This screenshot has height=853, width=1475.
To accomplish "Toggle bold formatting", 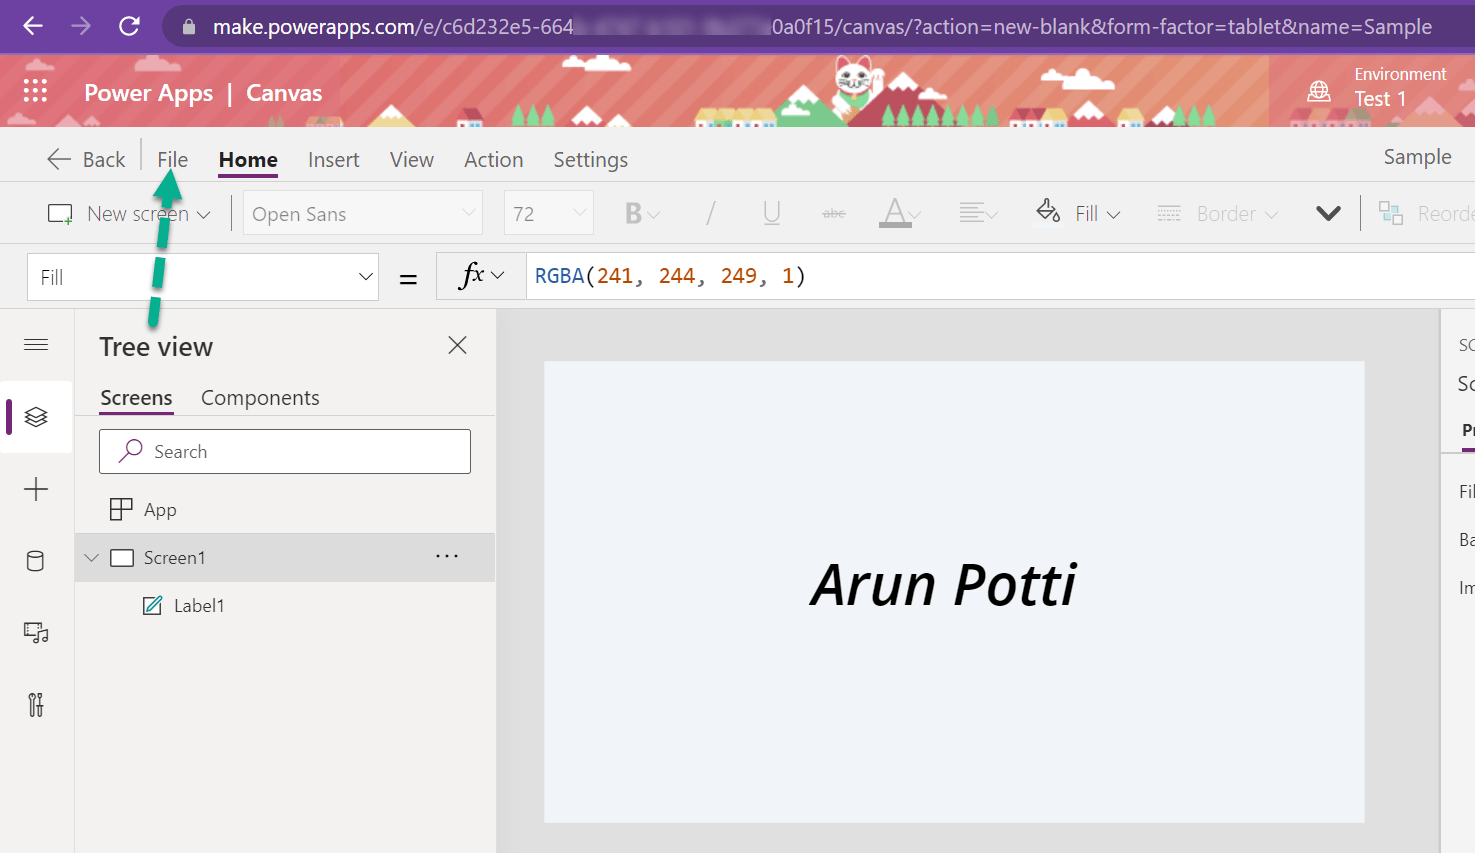I will (x=642, y=214).
